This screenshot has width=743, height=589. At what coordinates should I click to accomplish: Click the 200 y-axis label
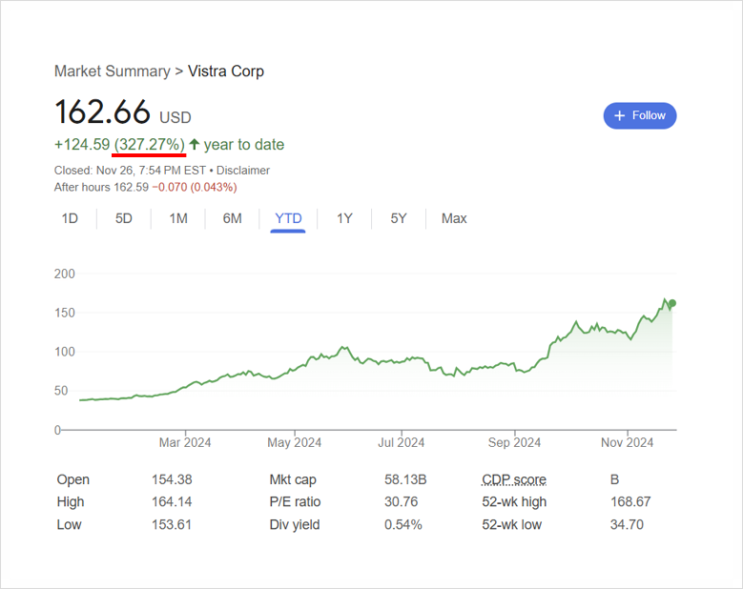coord(64,274)
